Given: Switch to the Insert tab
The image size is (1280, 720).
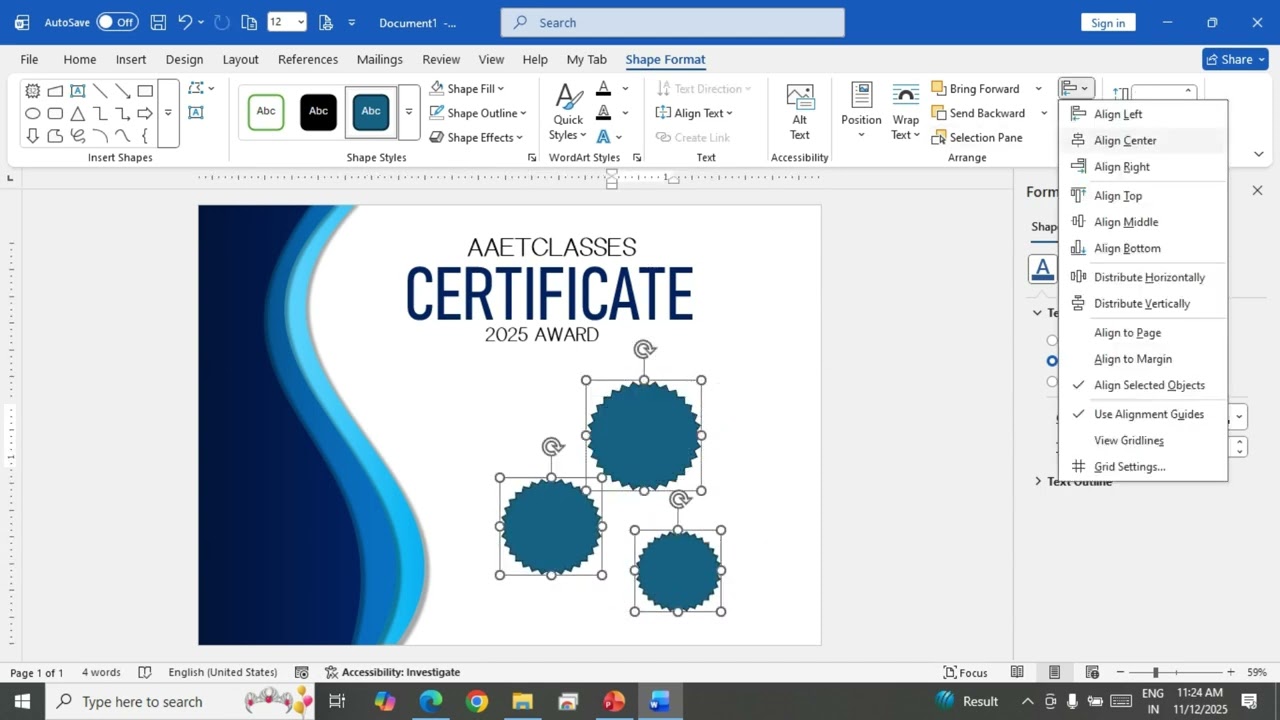Looking at the screenshot, I should click(x=130, y=59).
